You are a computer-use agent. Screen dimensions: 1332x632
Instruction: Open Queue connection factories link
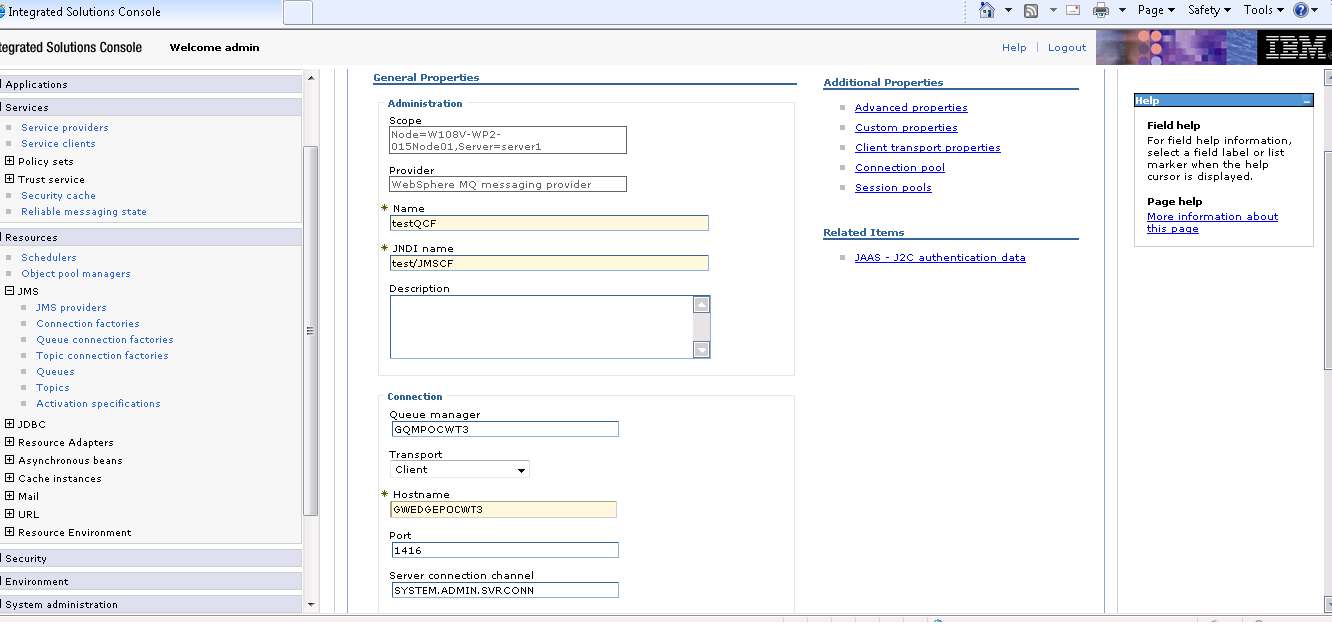pyautogui.click(x=105, y=340)
